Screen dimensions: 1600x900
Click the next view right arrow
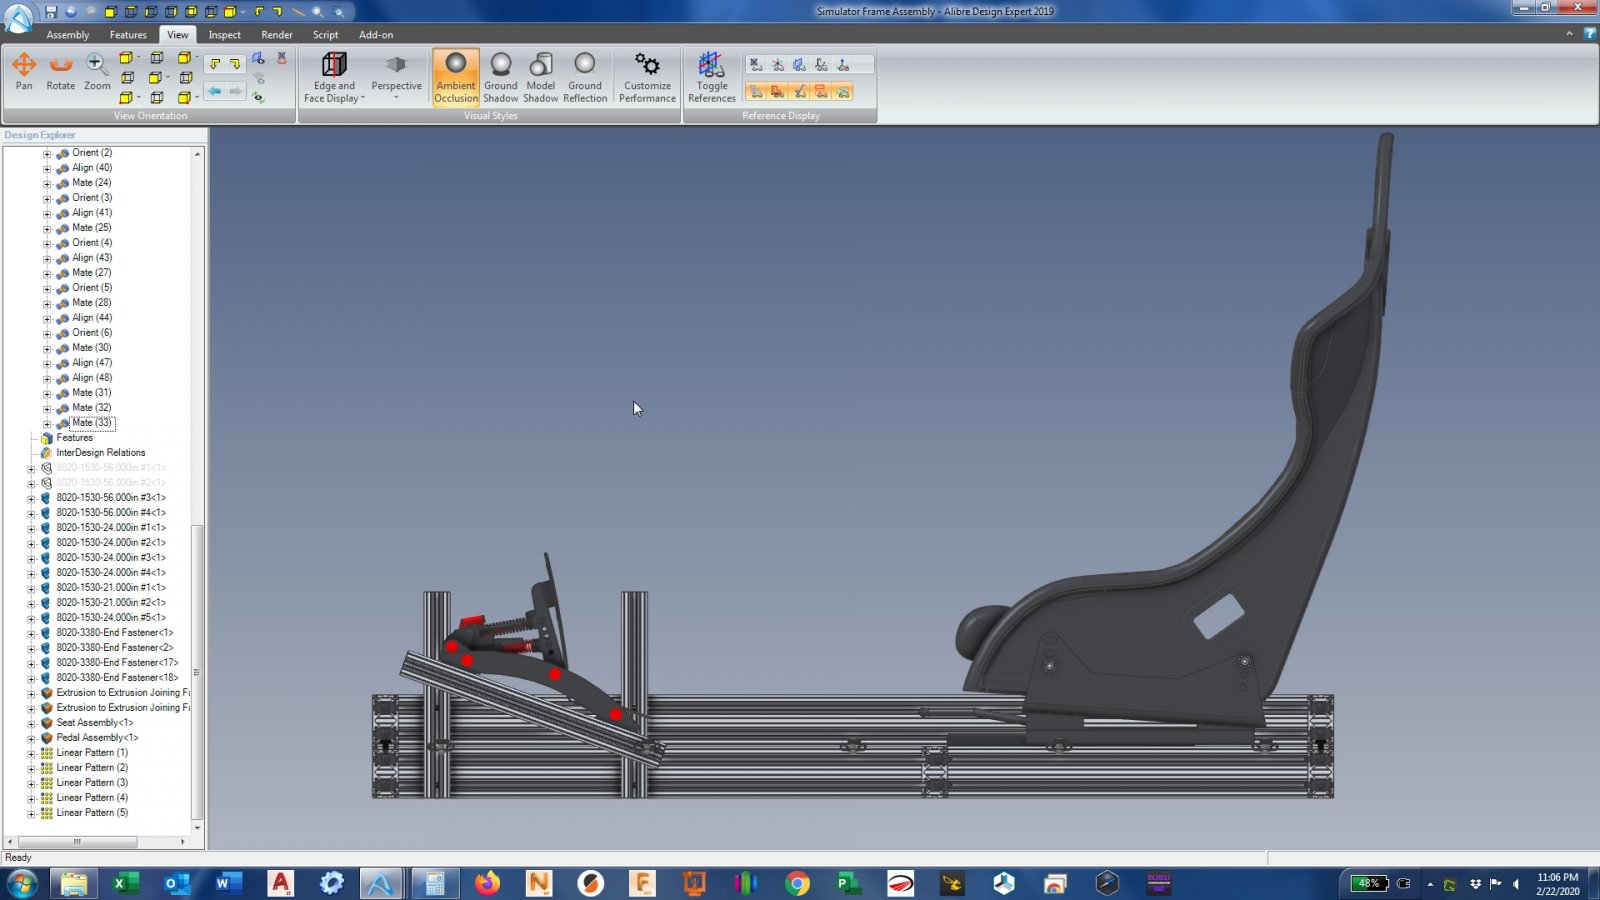(236, 91)
